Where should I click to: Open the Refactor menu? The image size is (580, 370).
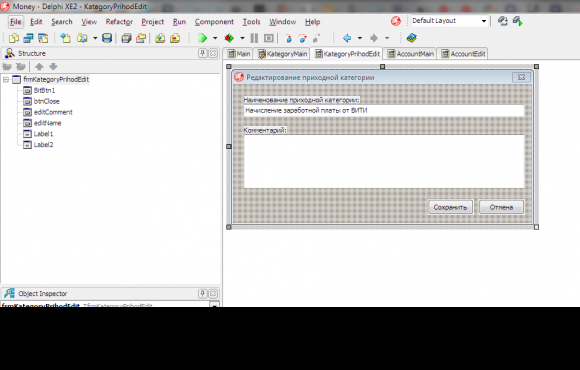(x=119, y=22)
